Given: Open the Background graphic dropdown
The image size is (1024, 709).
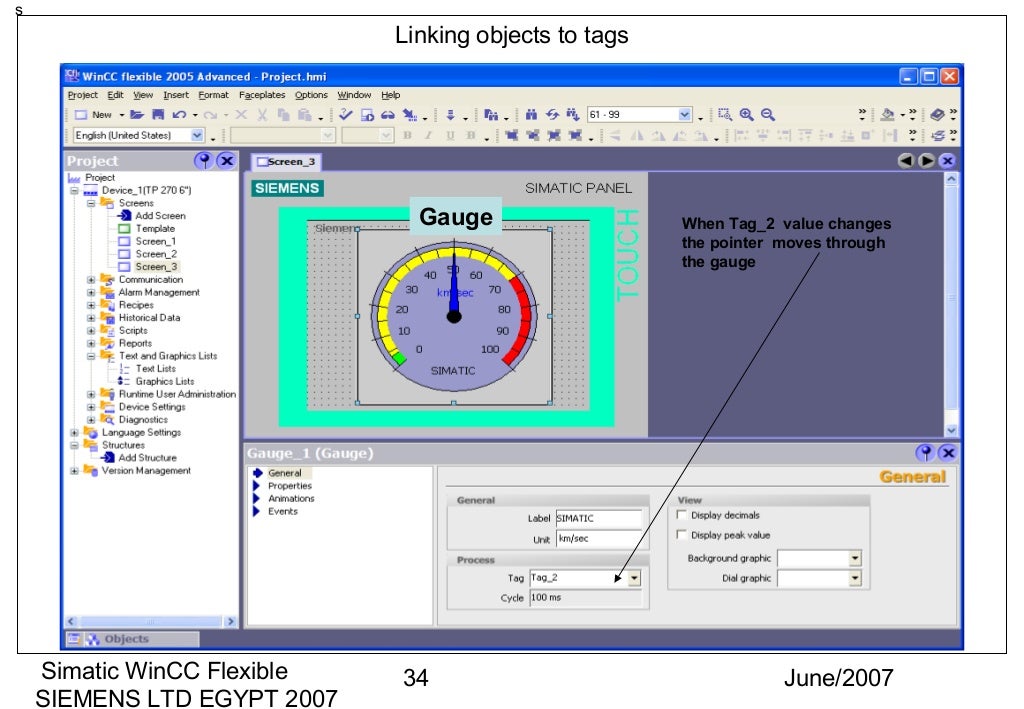Looking at the screenshot, I should (855, 558).
